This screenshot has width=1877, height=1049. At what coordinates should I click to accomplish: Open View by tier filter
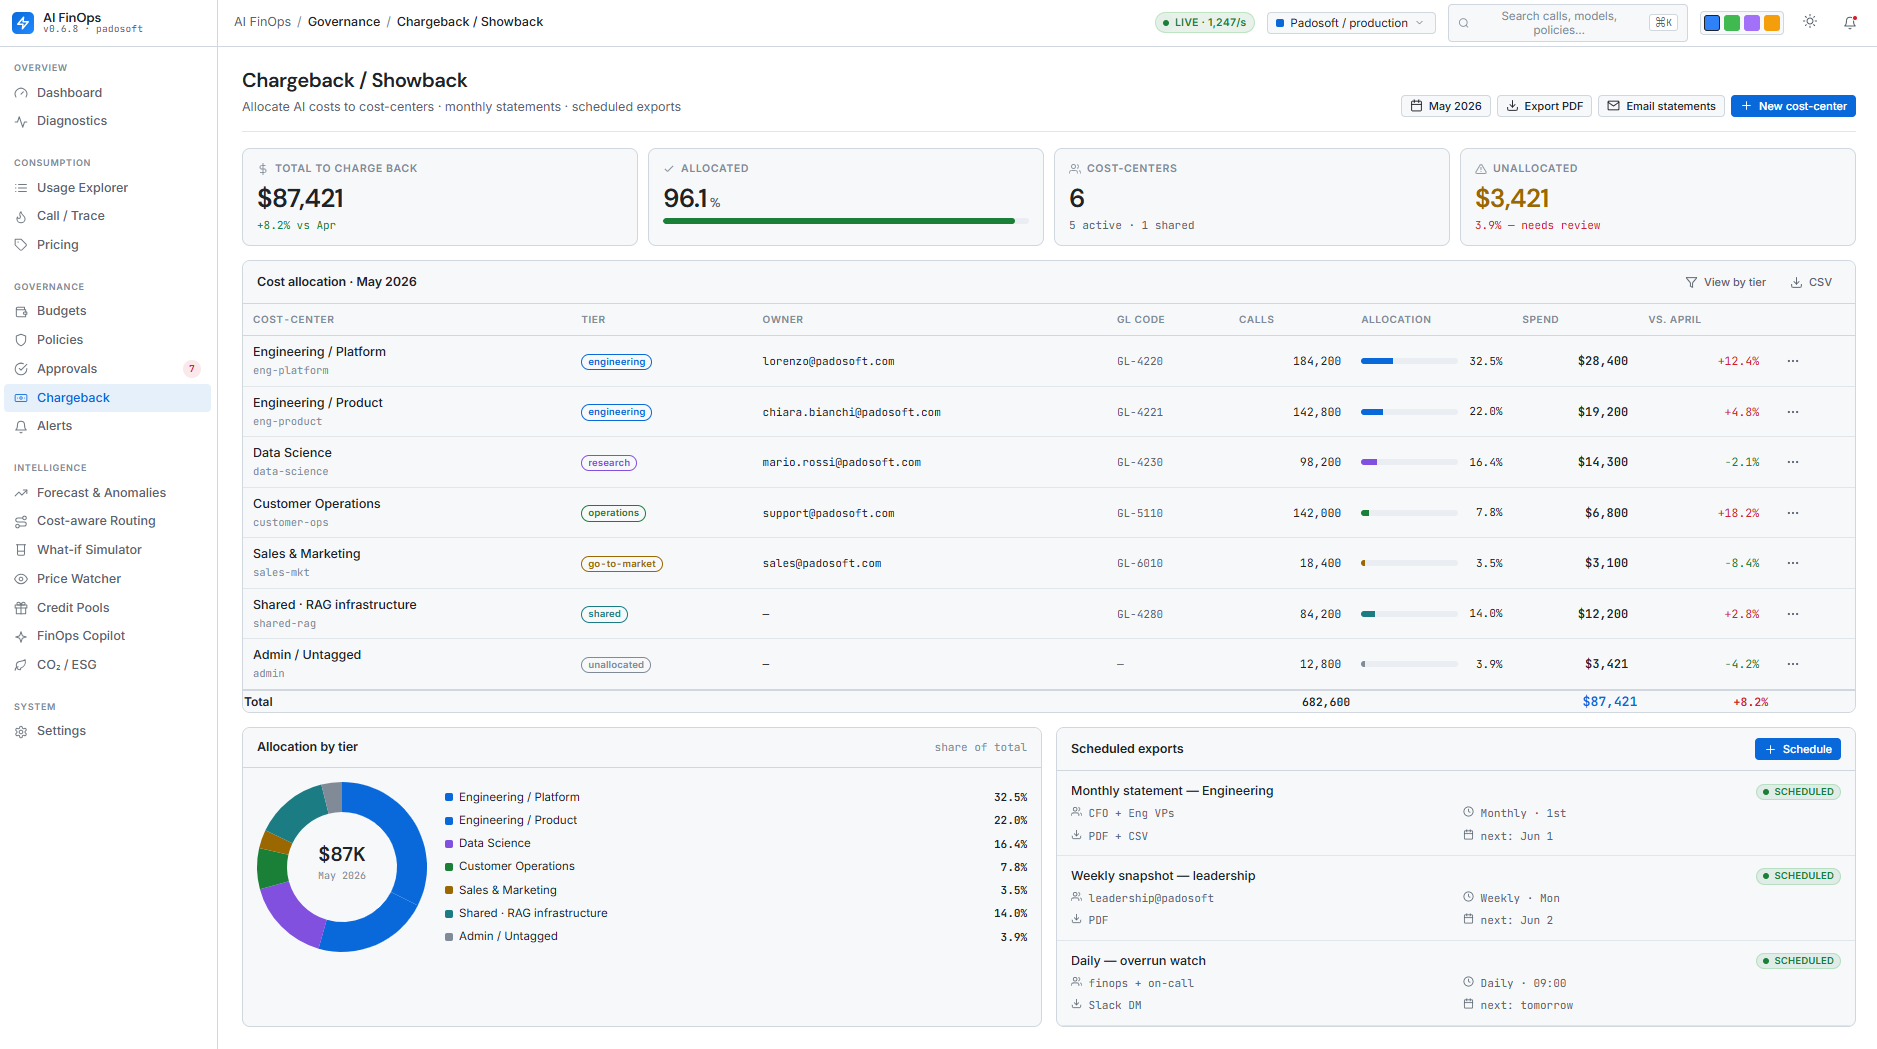[1726, 282]
